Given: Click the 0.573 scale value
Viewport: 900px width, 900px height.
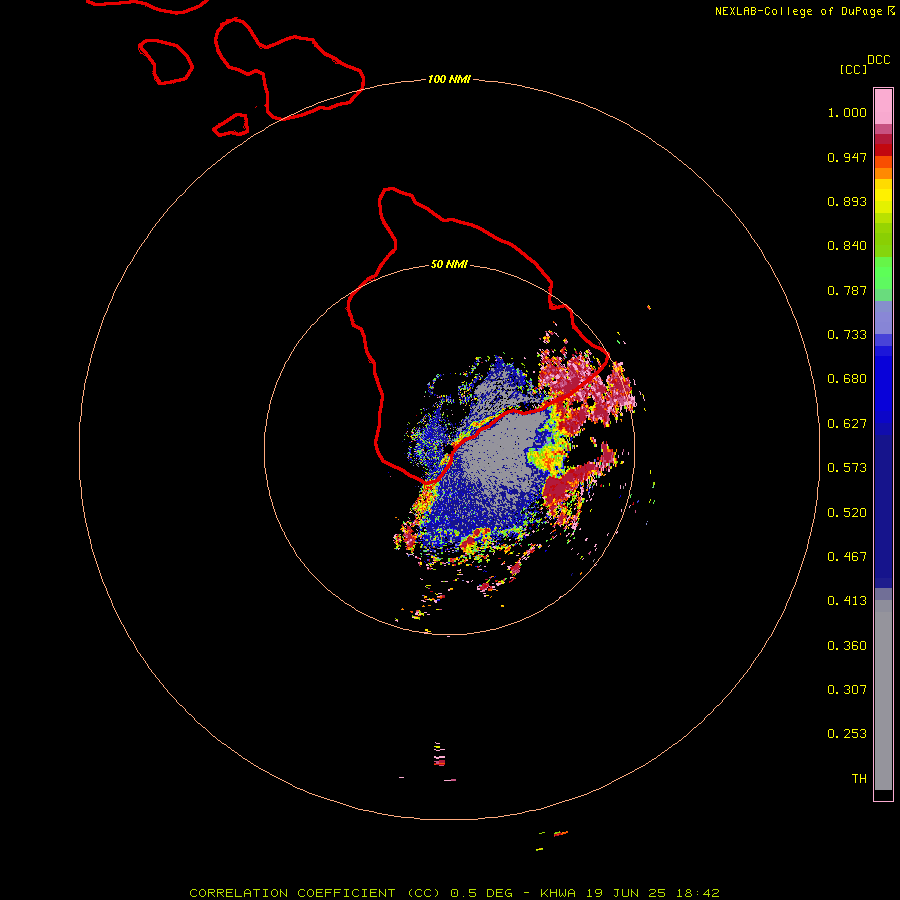Looking at the screenshot, I should click(847, 468).
